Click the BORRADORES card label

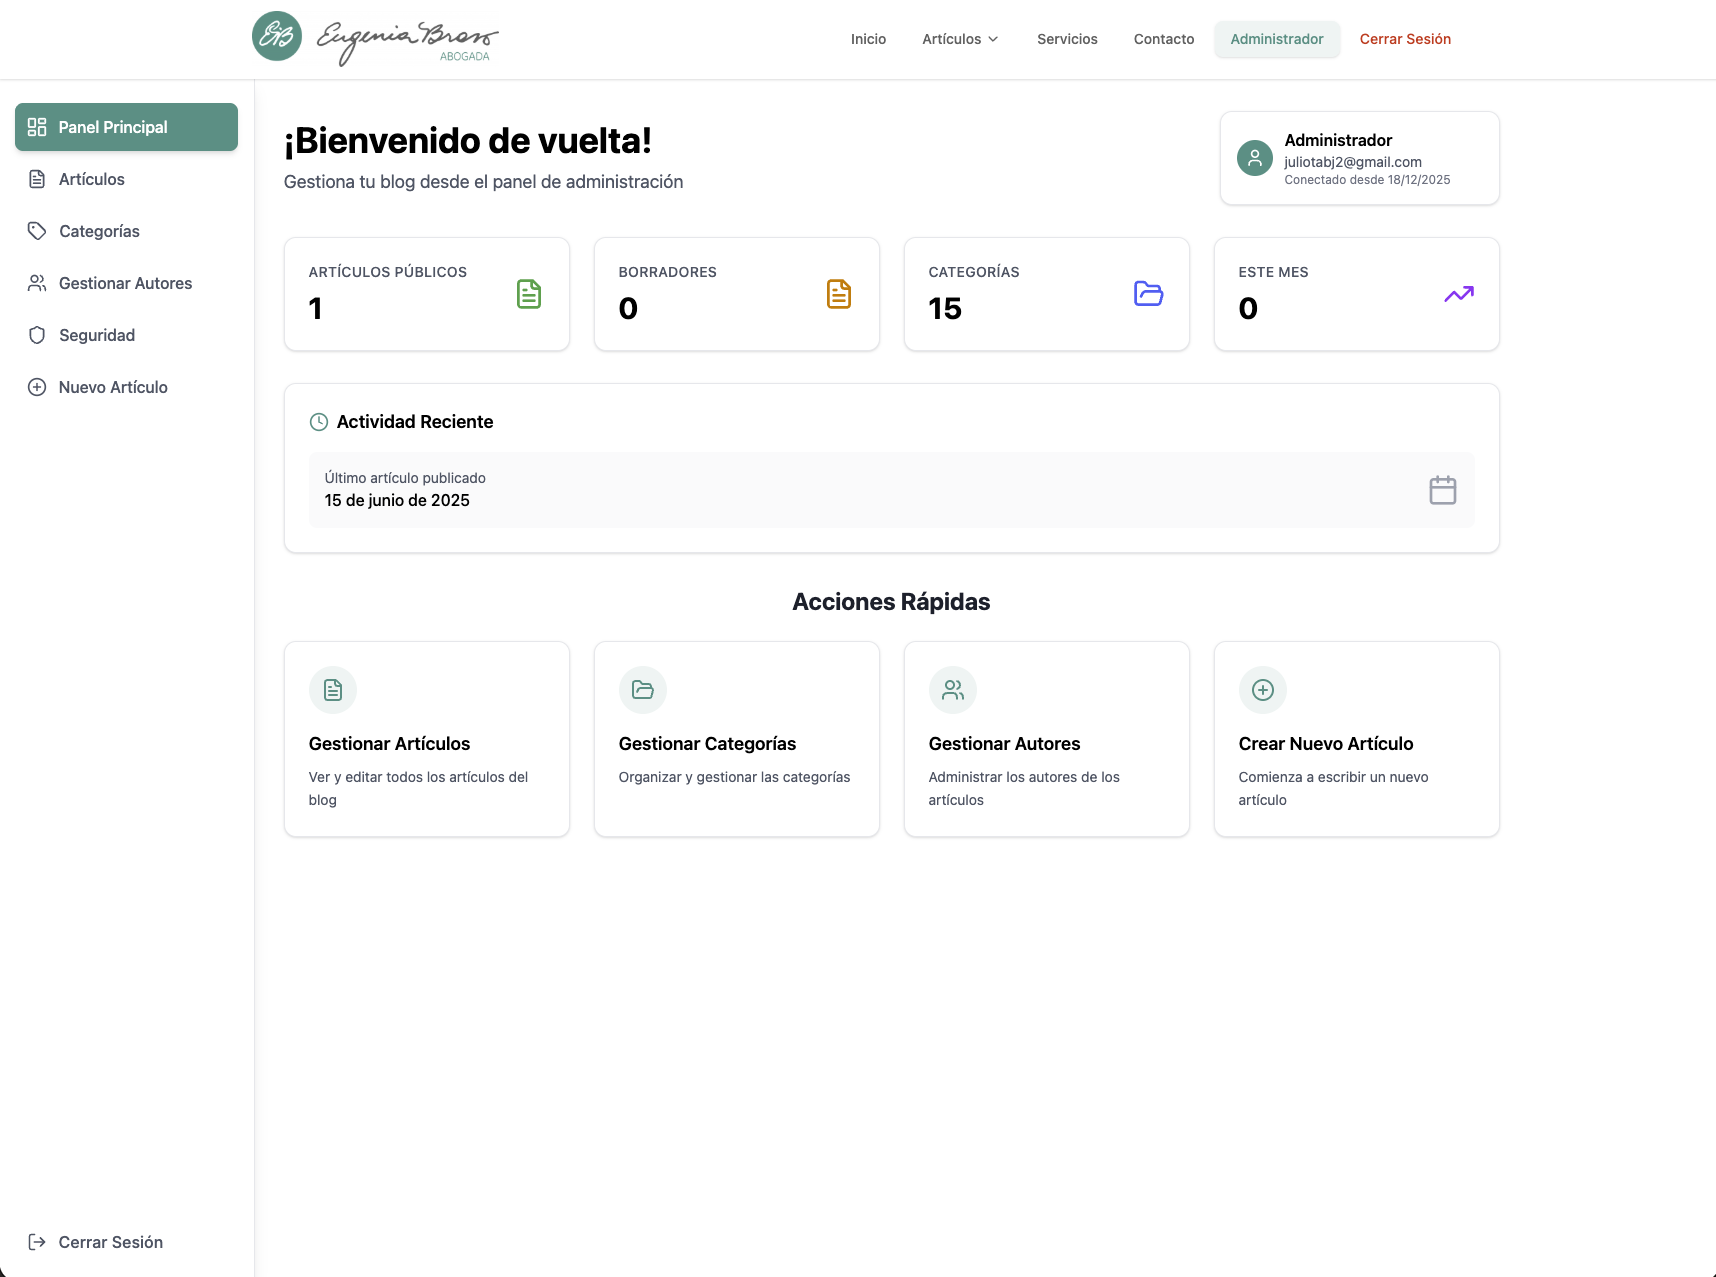point(668,272)
